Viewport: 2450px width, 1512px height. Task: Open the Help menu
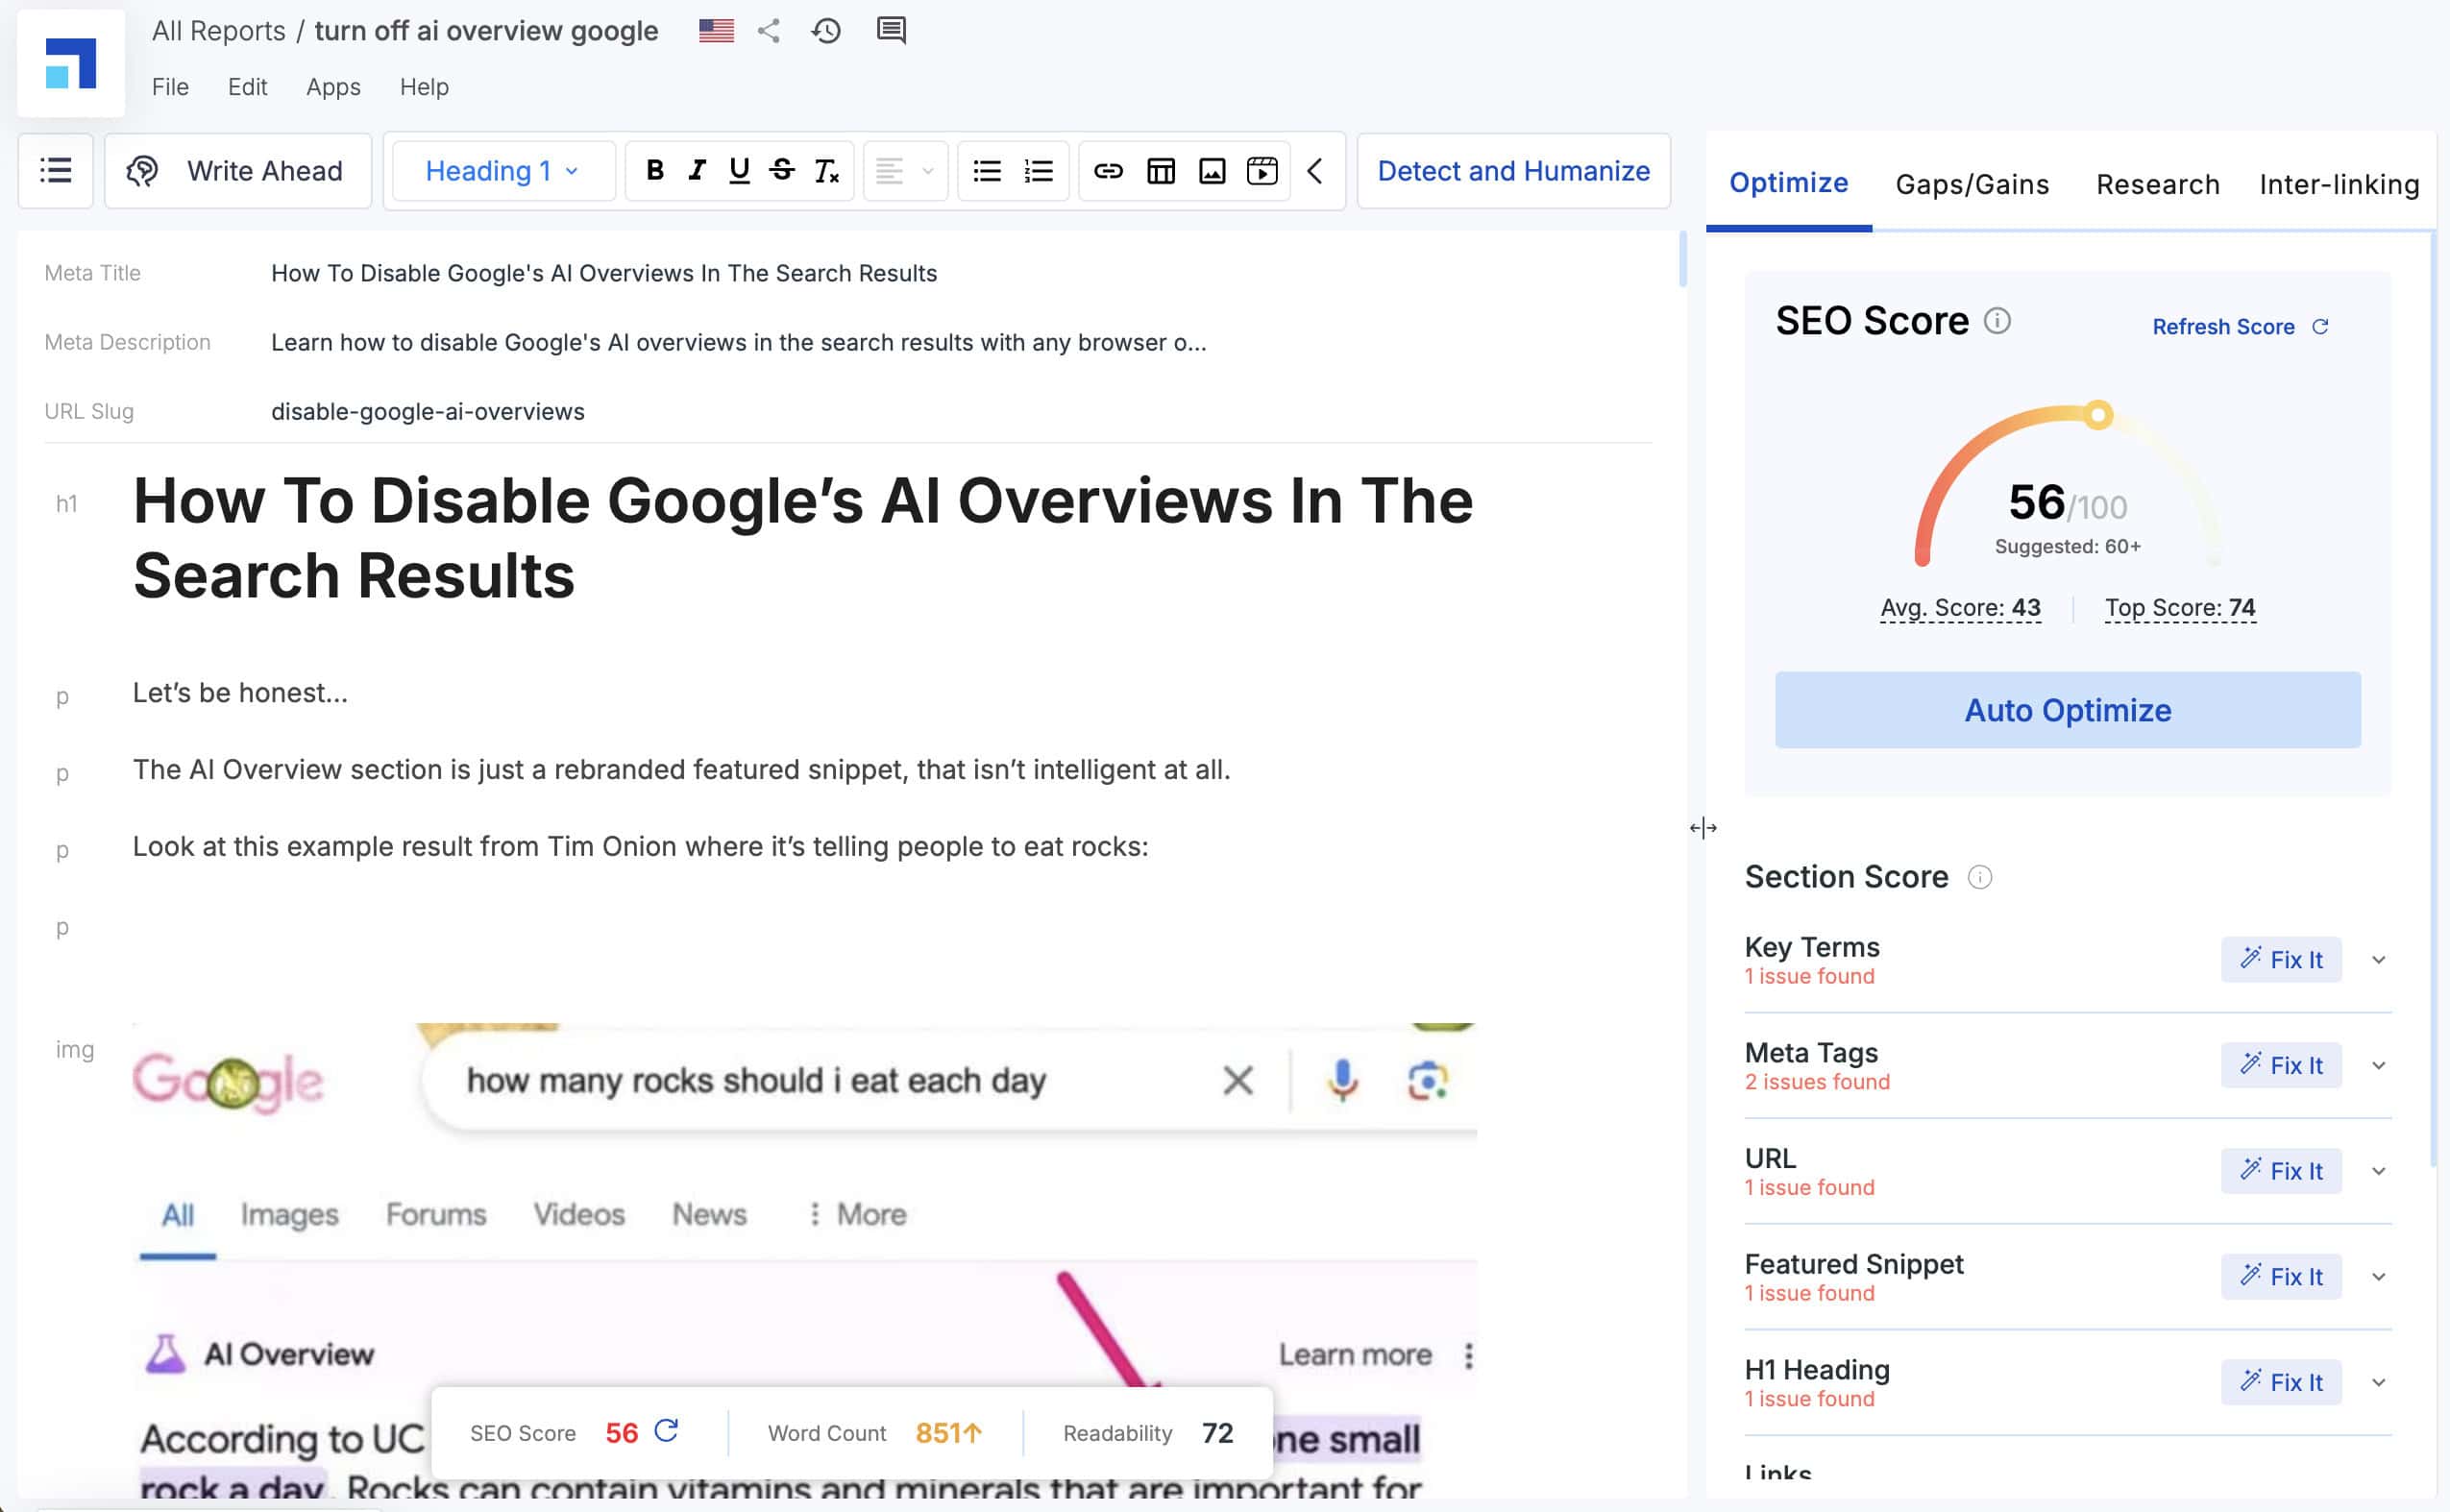424,87
